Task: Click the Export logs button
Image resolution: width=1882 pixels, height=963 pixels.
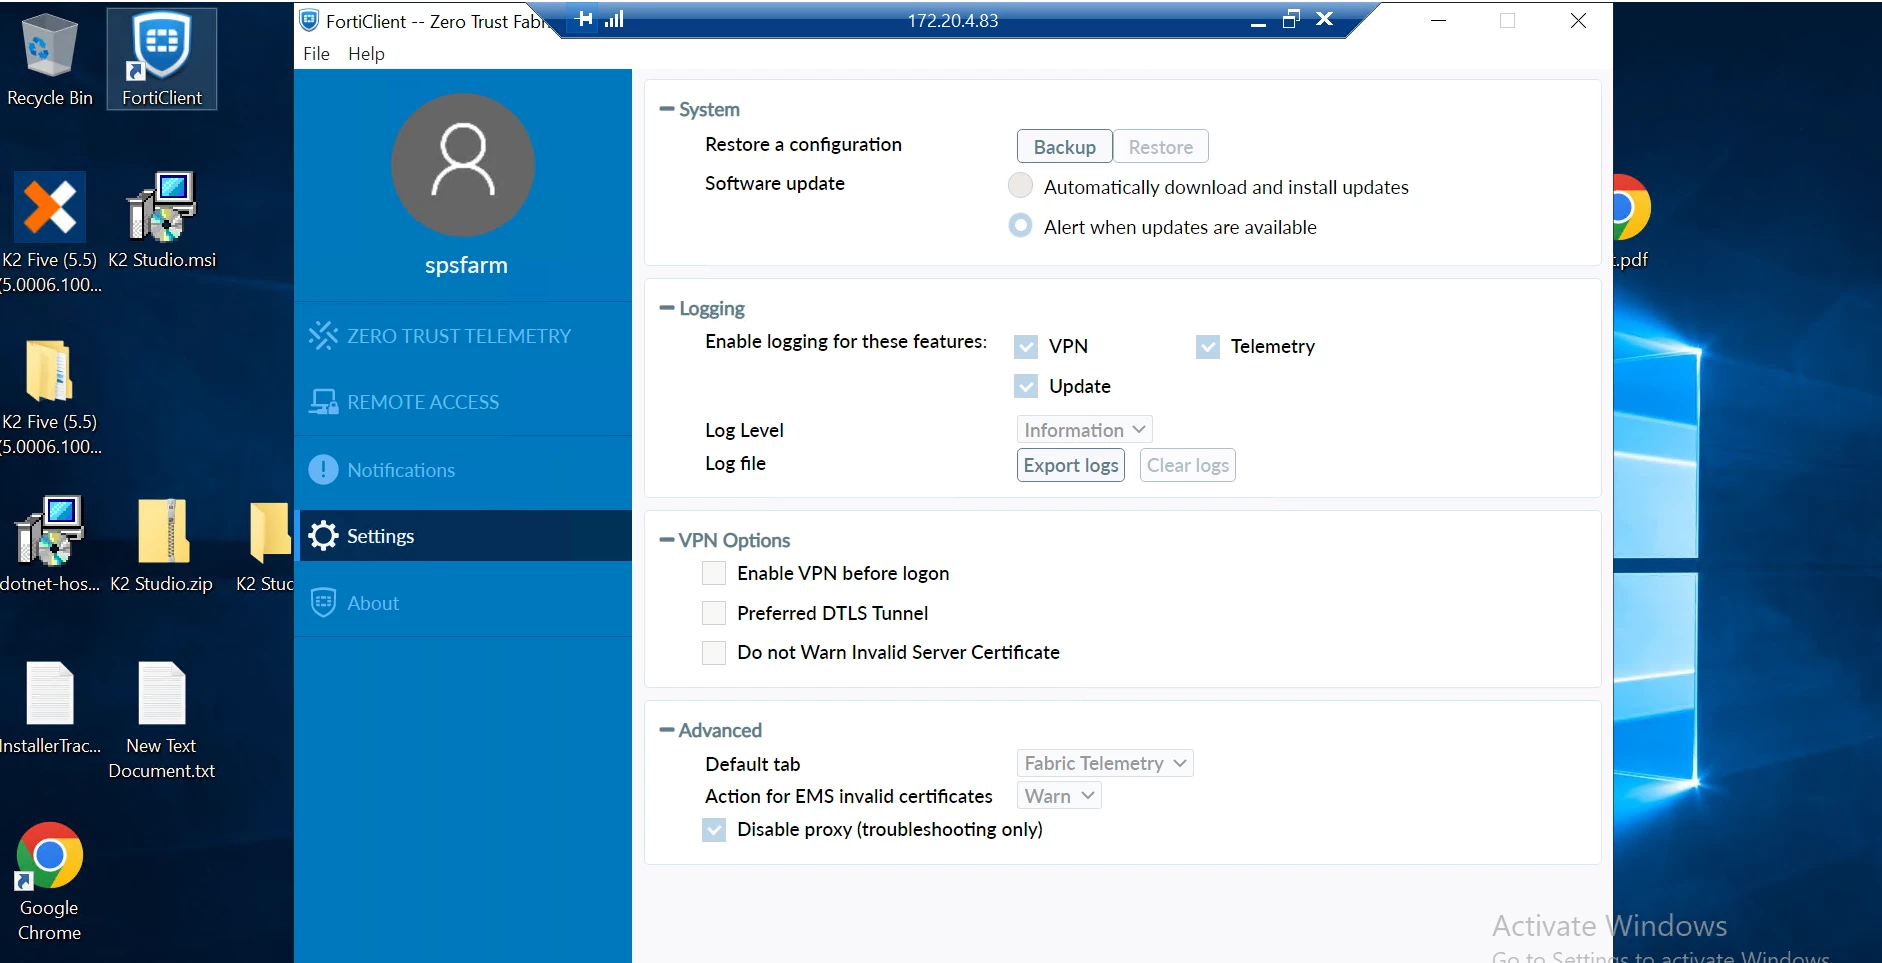Action: point(1071,465)
